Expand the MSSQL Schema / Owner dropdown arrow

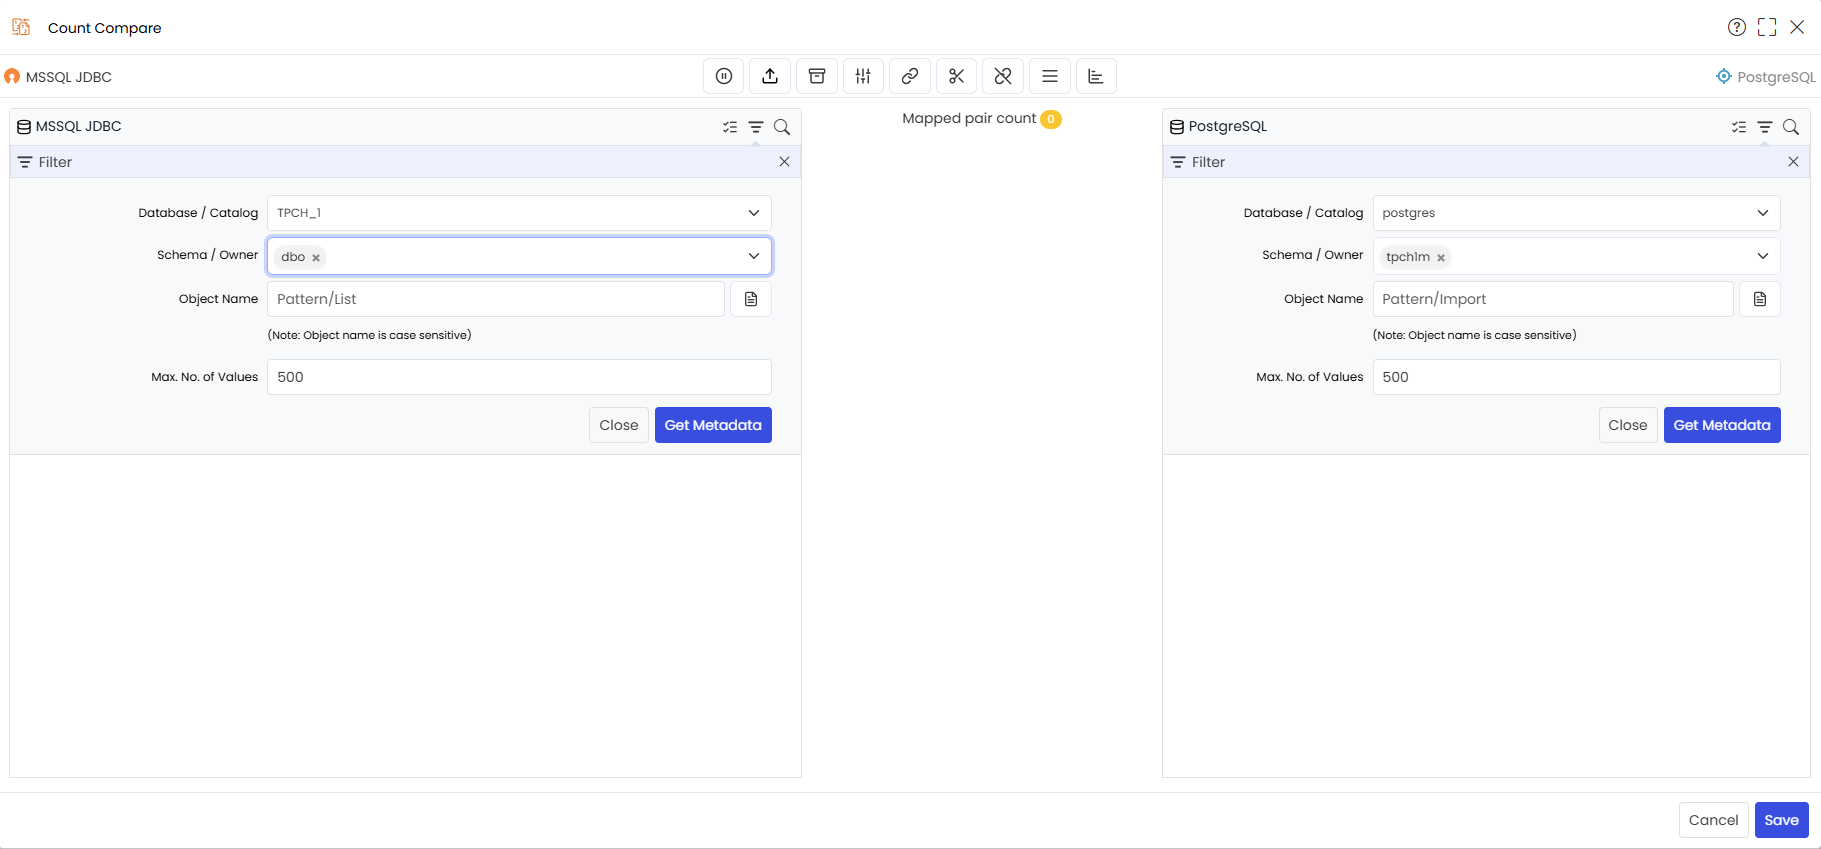(x=754, y=256)
